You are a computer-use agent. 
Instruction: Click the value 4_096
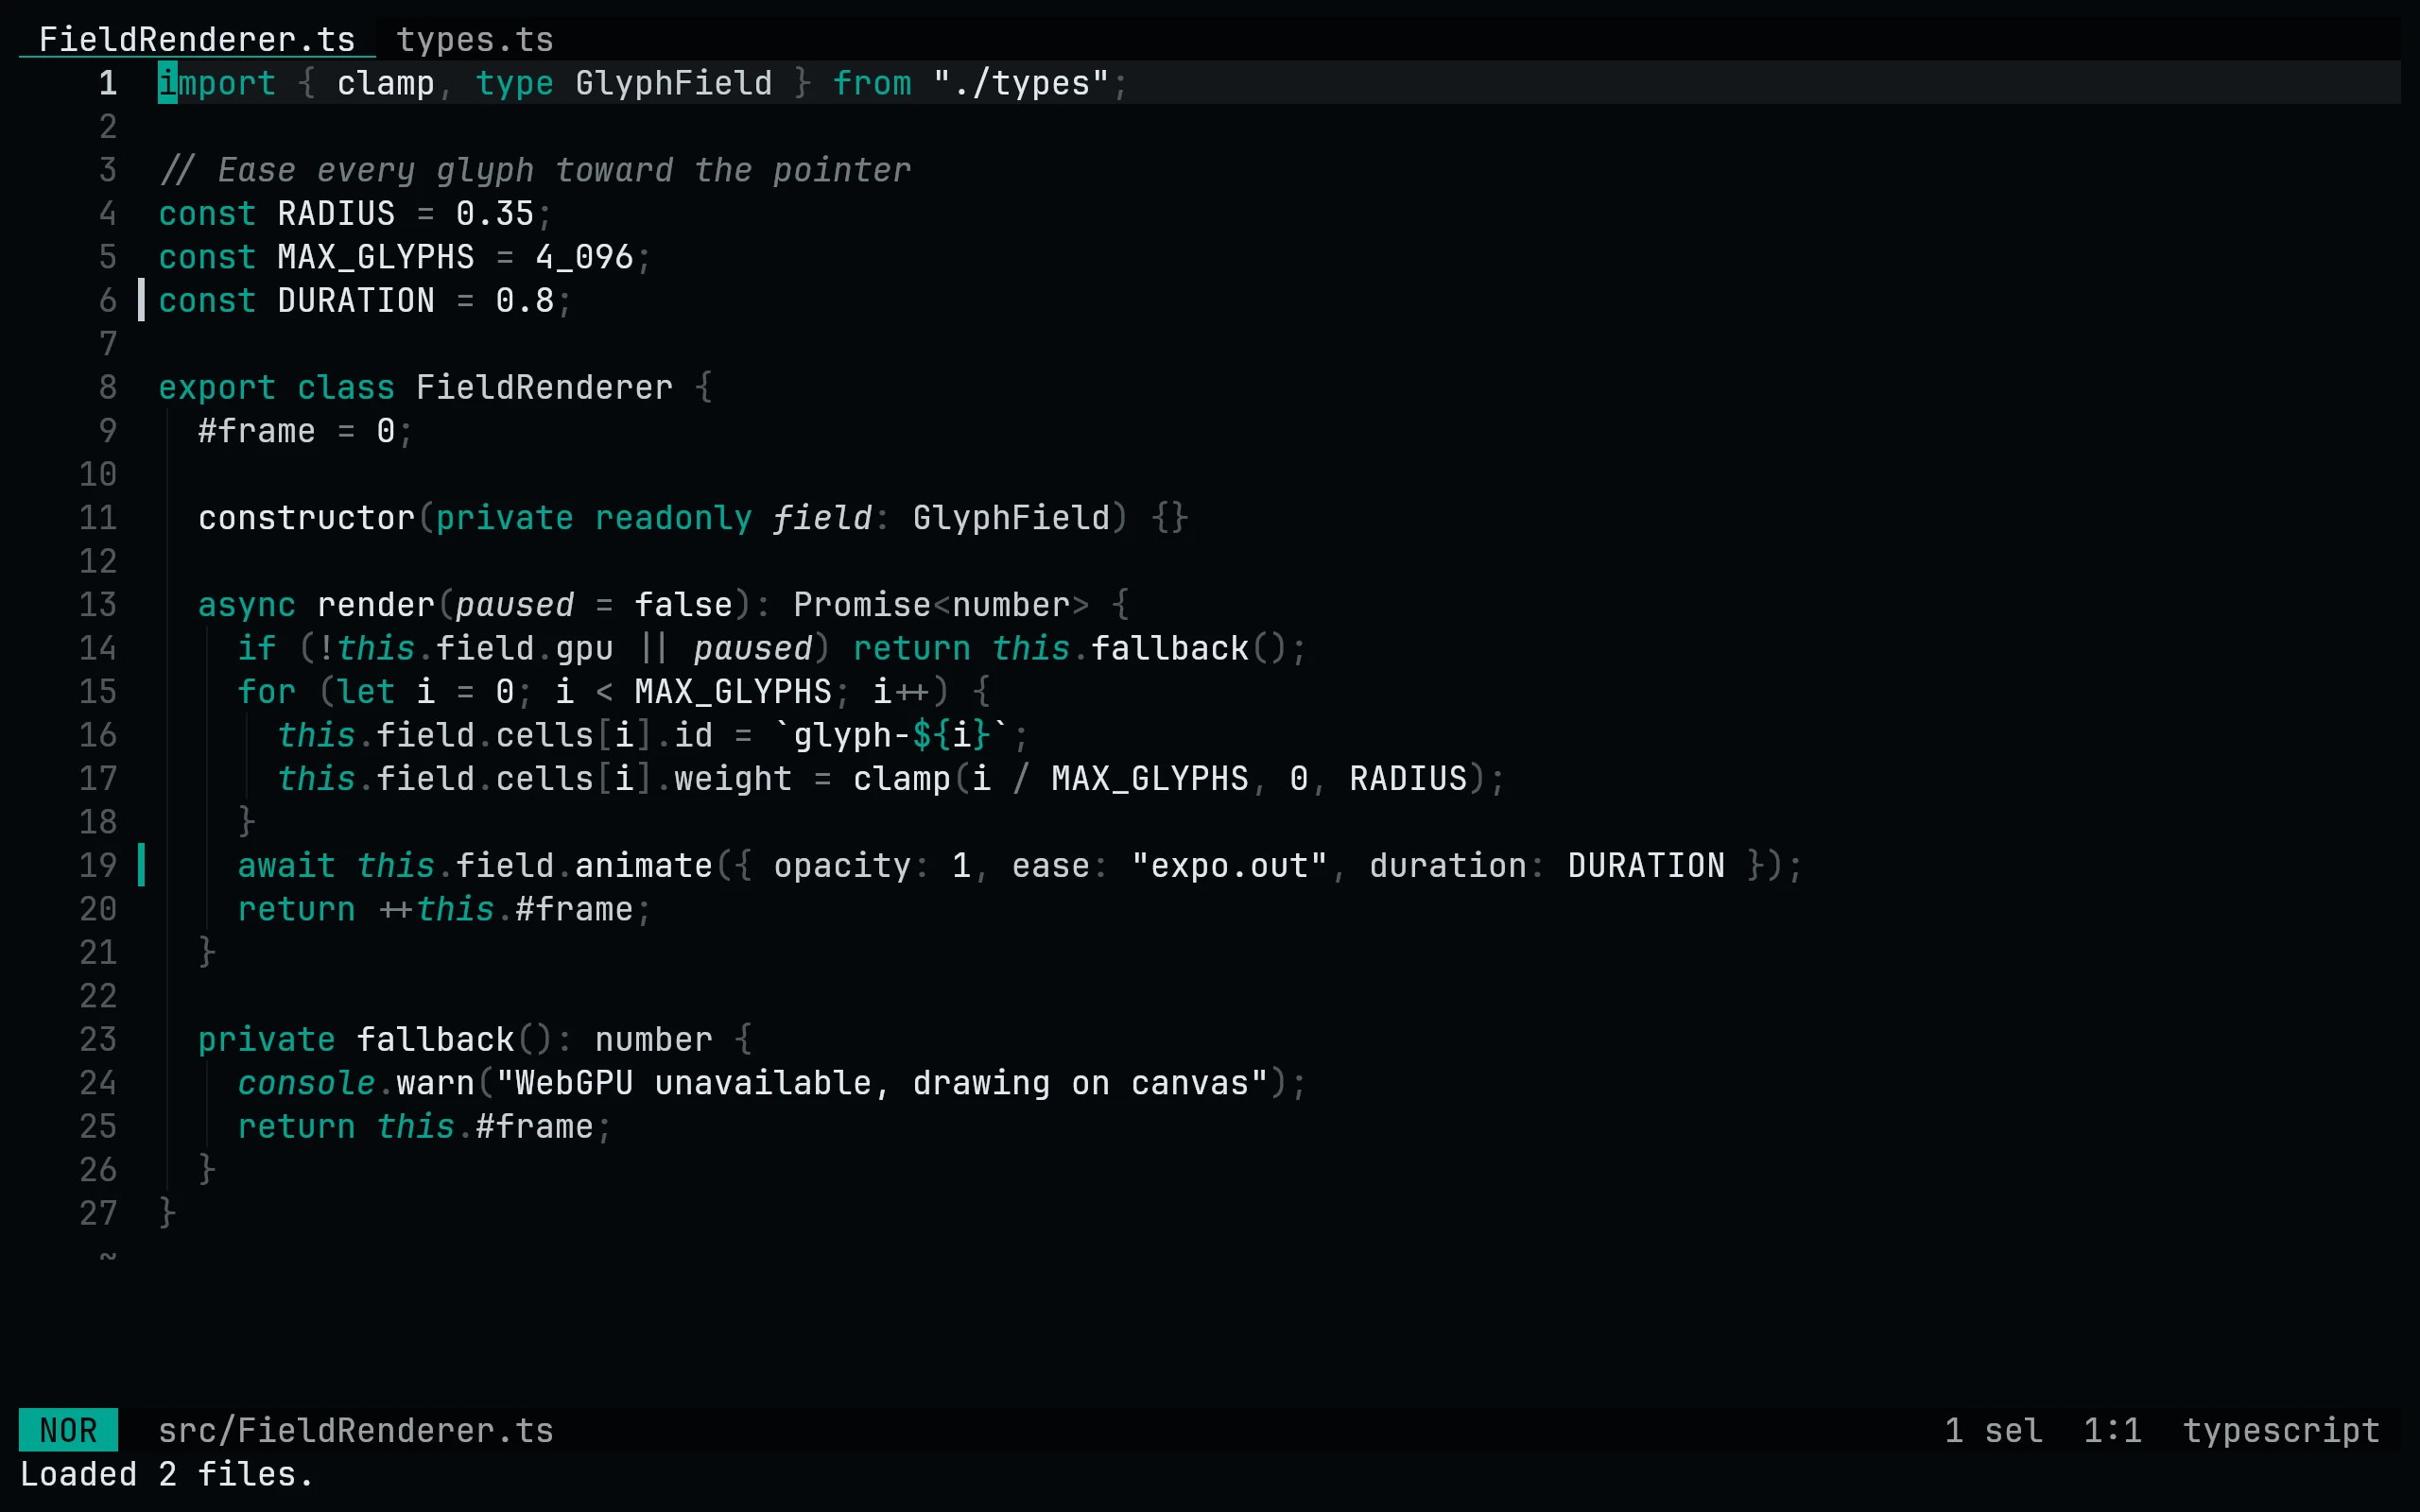point(584,257)
